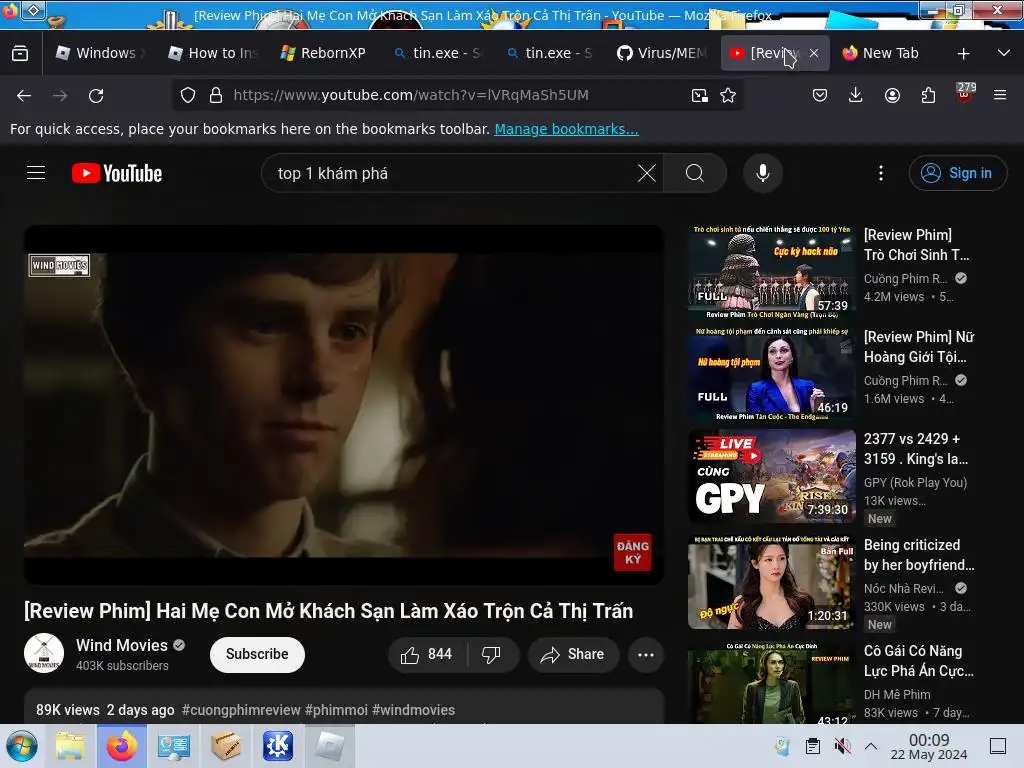Screen dimensions: 1024x768
Task: Open file manager from taskbar
Action: pyautogui.click(x=70, y=746)
